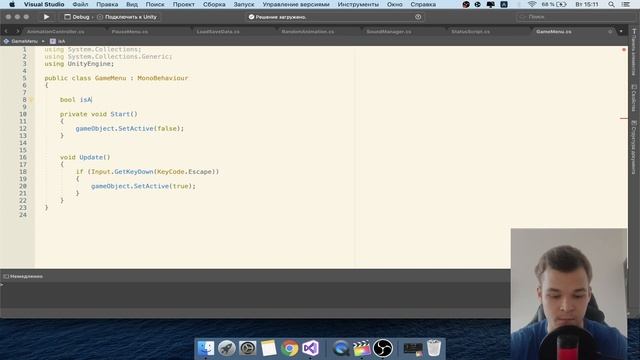Click the lightbulb marker on line 8
Viewport: 640px width, 360px height.
click(31, 100)
